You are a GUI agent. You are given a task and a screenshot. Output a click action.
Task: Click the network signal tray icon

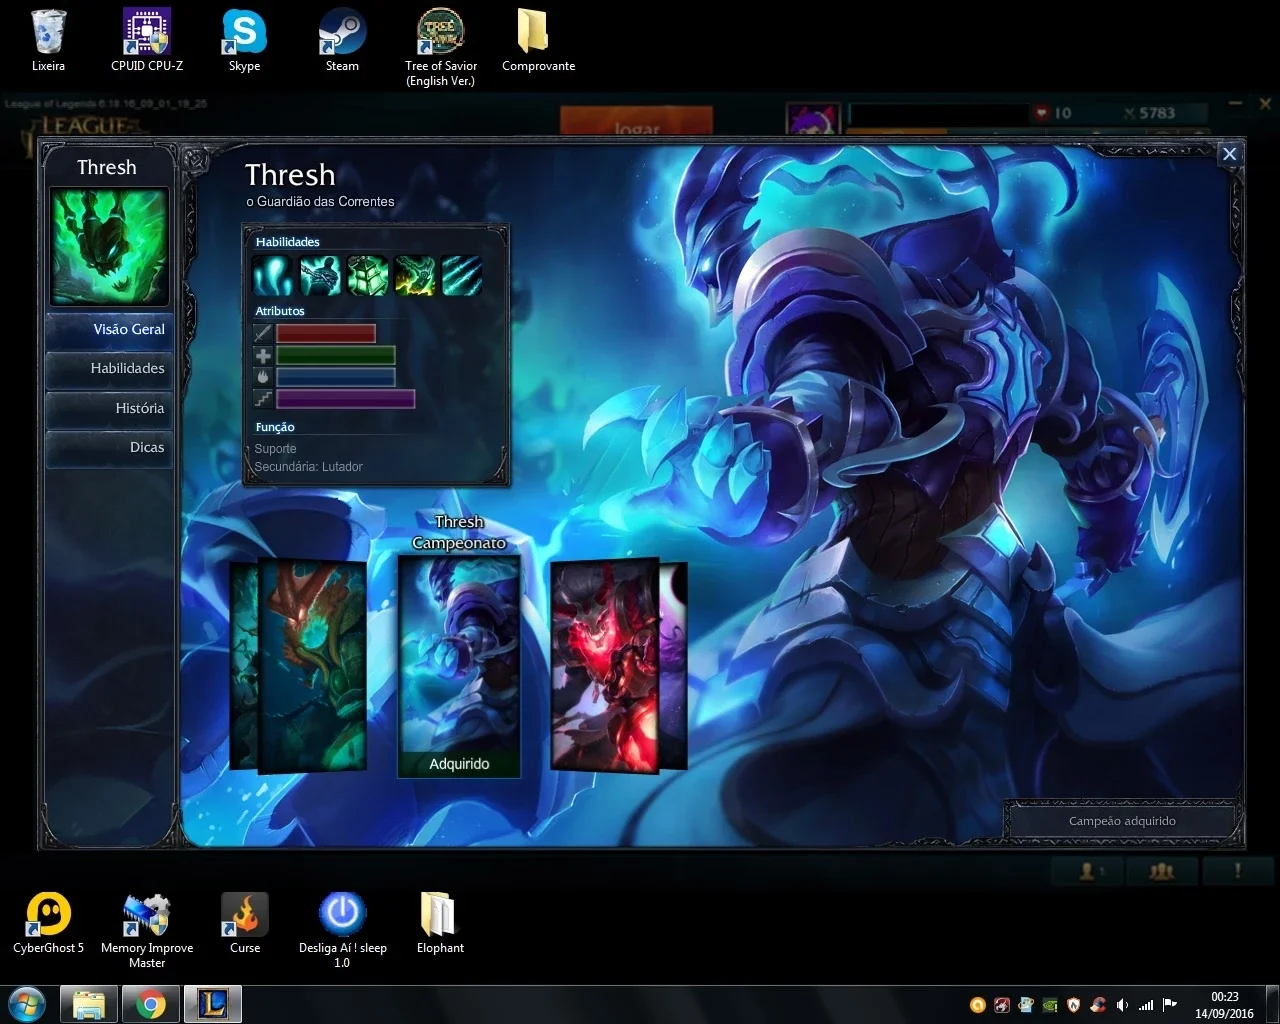click(x=1146, y=1005)
